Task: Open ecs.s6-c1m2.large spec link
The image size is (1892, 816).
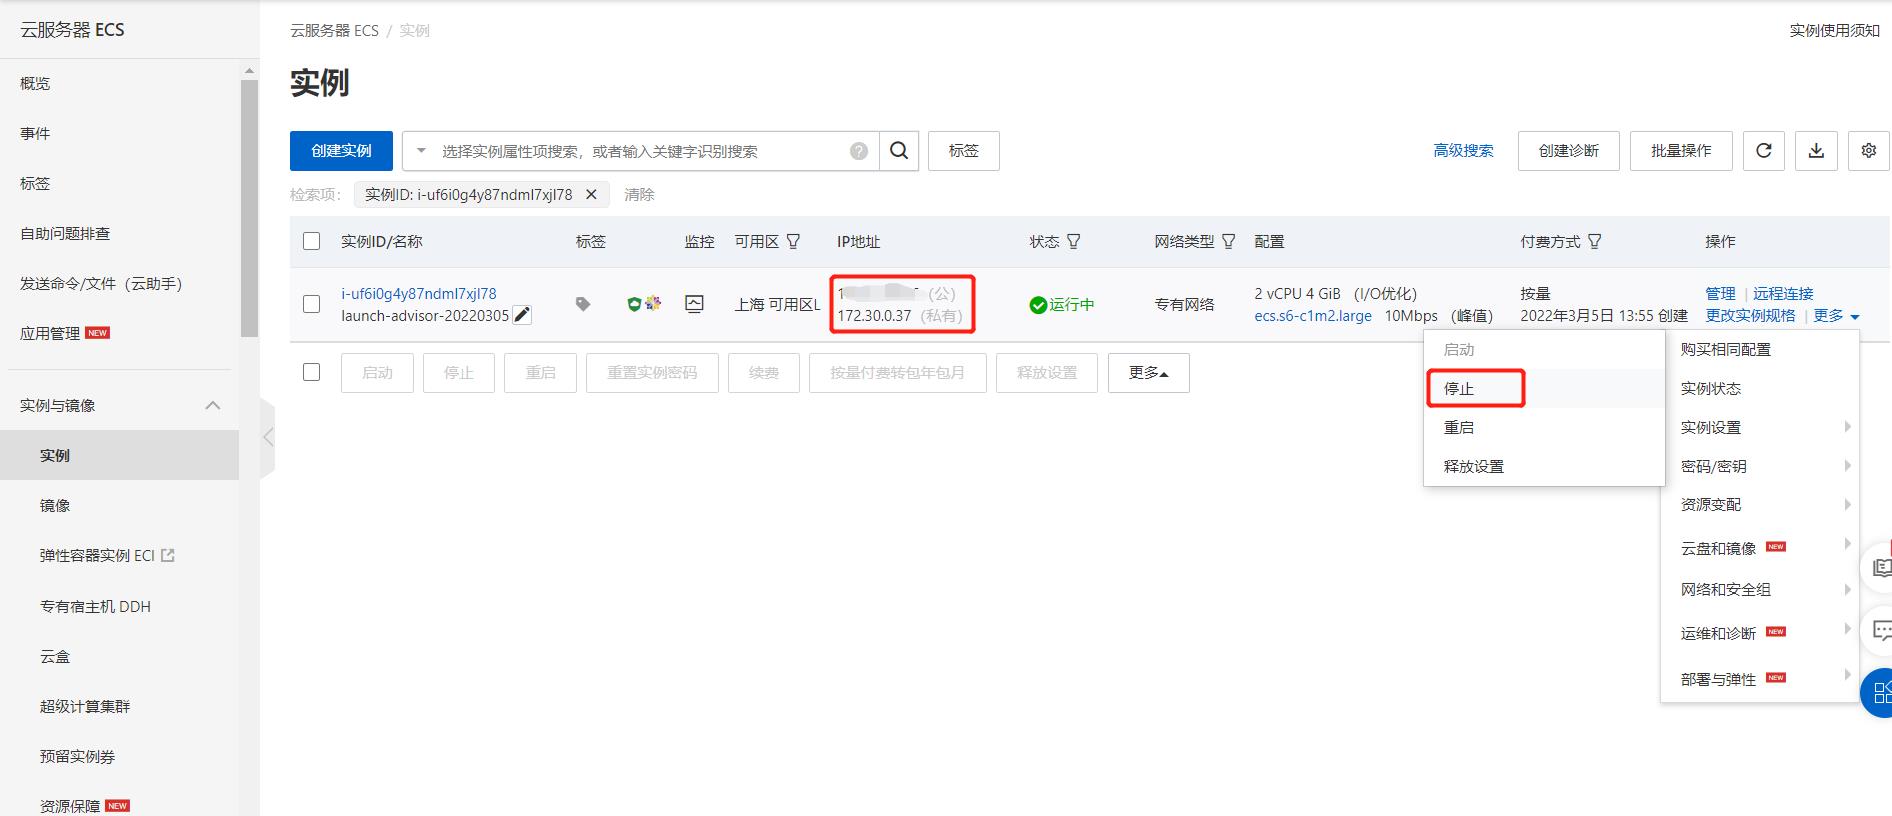Action: click(x=1313, y=315)
